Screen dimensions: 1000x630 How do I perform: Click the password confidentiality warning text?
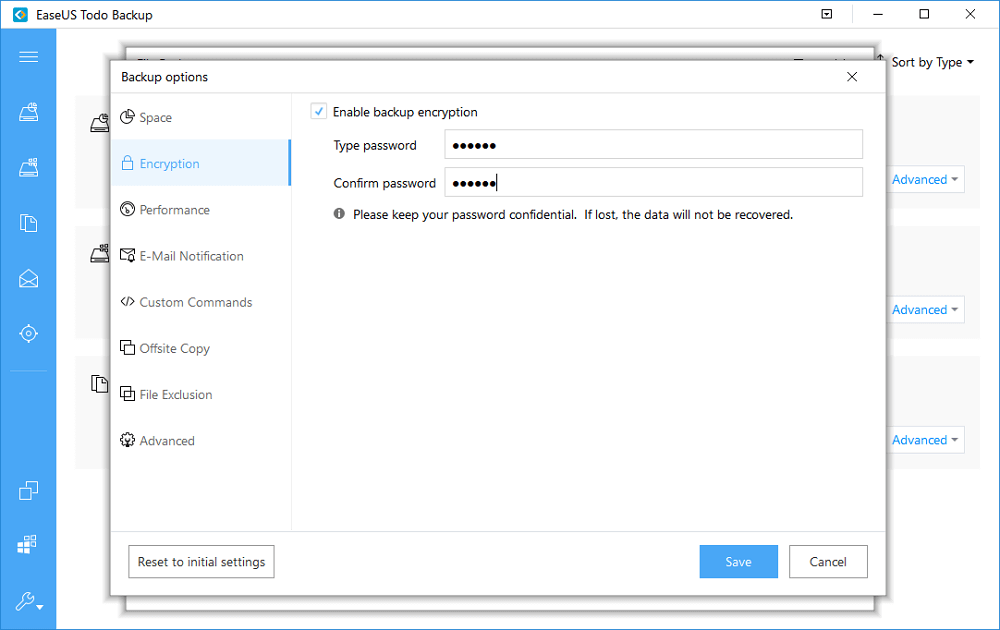[x=573, y=215]
